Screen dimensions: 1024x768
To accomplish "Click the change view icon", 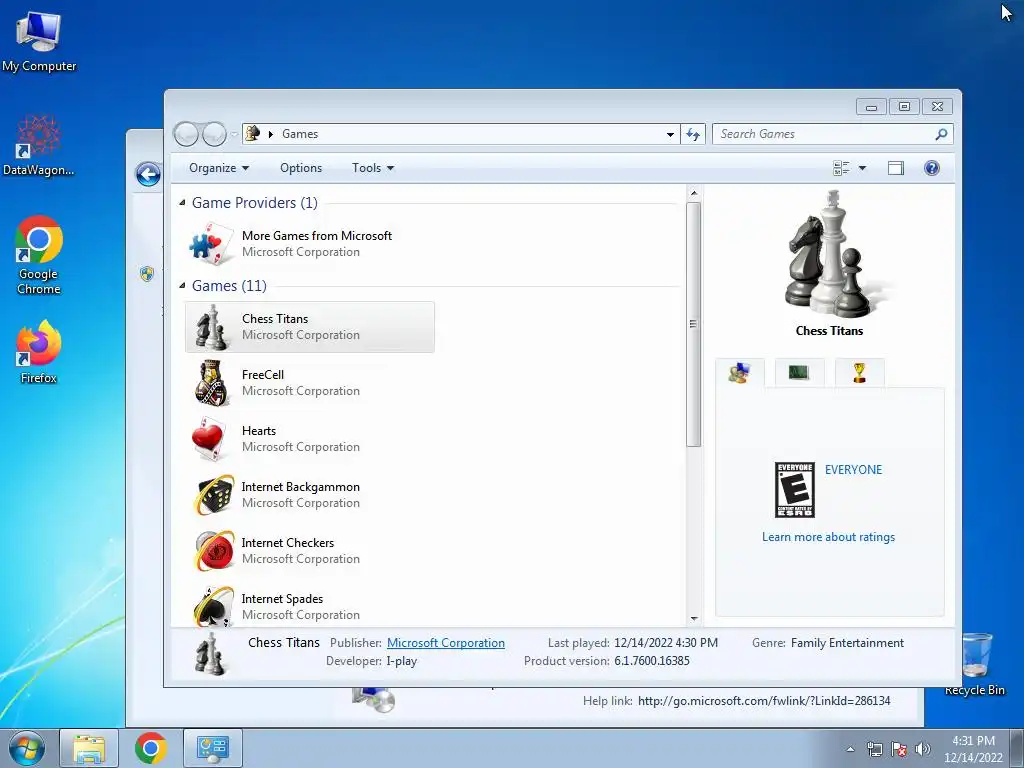I will pos(841,168).
